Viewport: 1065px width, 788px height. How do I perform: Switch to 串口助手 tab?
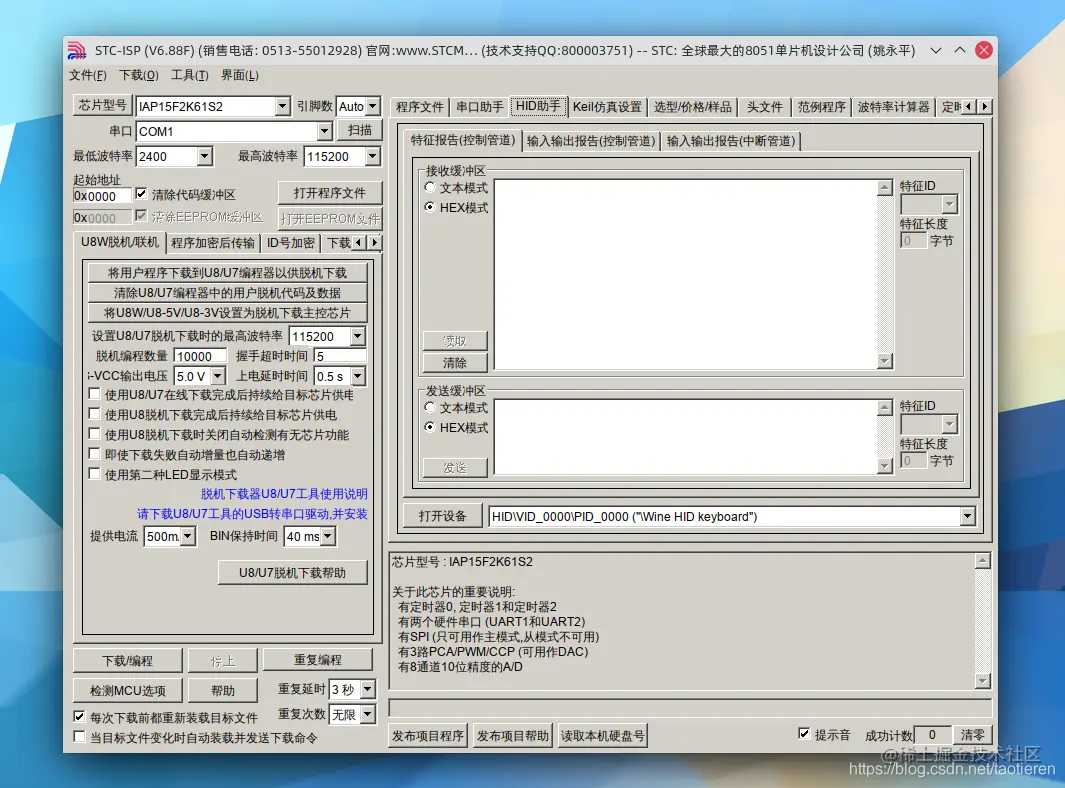click(480, 107)
